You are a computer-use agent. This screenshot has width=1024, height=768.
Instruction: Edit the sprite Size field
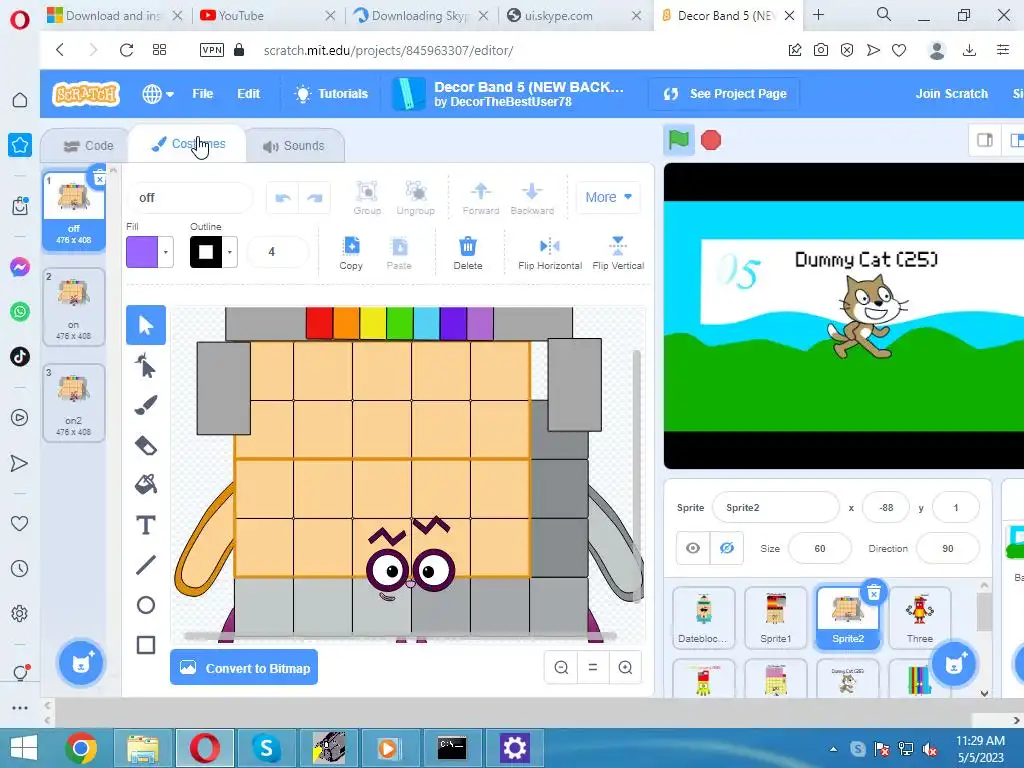820,549
